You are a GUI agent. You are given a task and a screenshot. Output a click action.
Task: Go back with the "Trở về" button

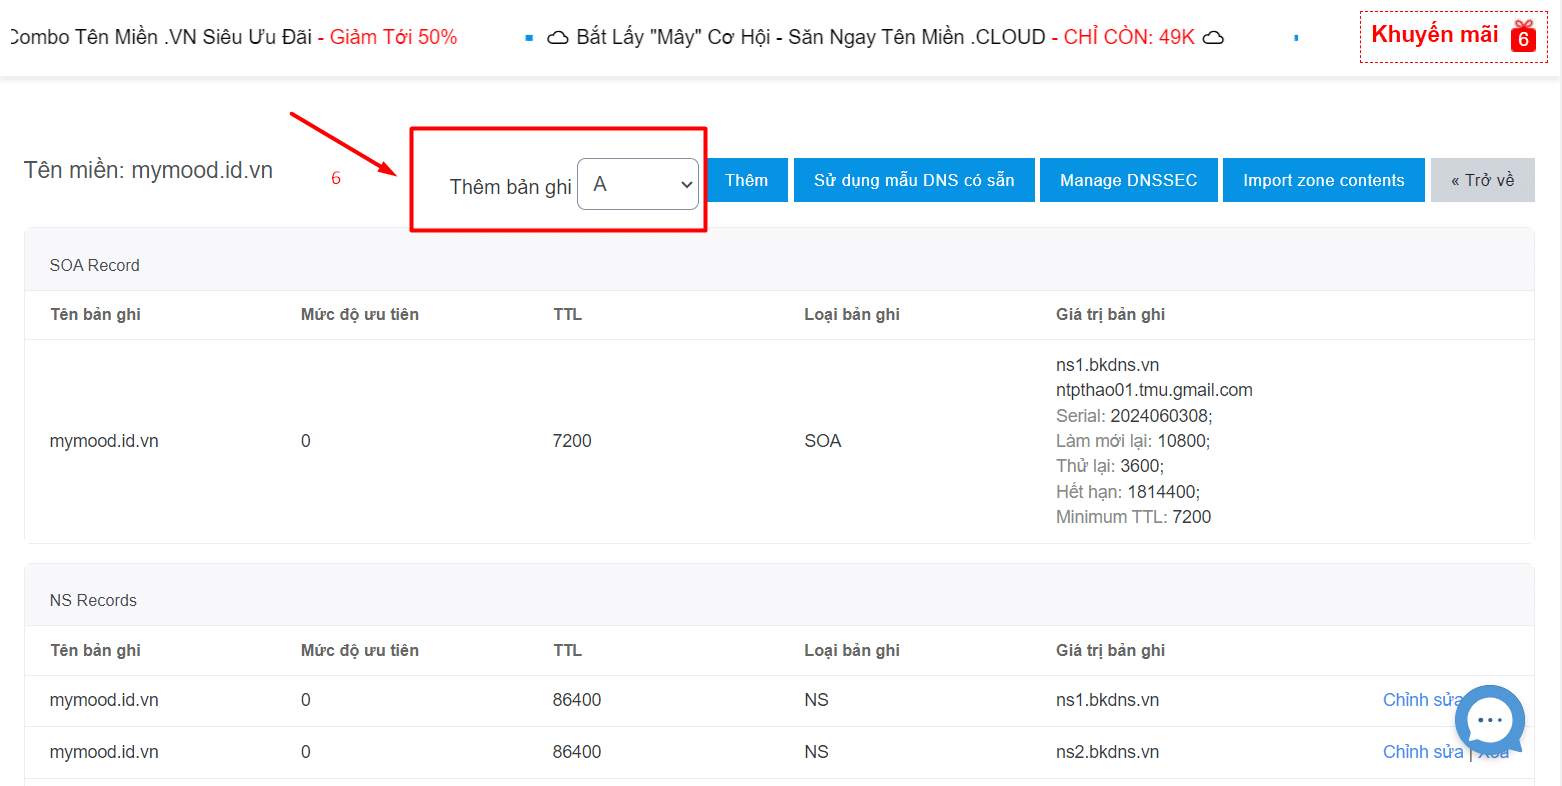[x=1482, y=180]
